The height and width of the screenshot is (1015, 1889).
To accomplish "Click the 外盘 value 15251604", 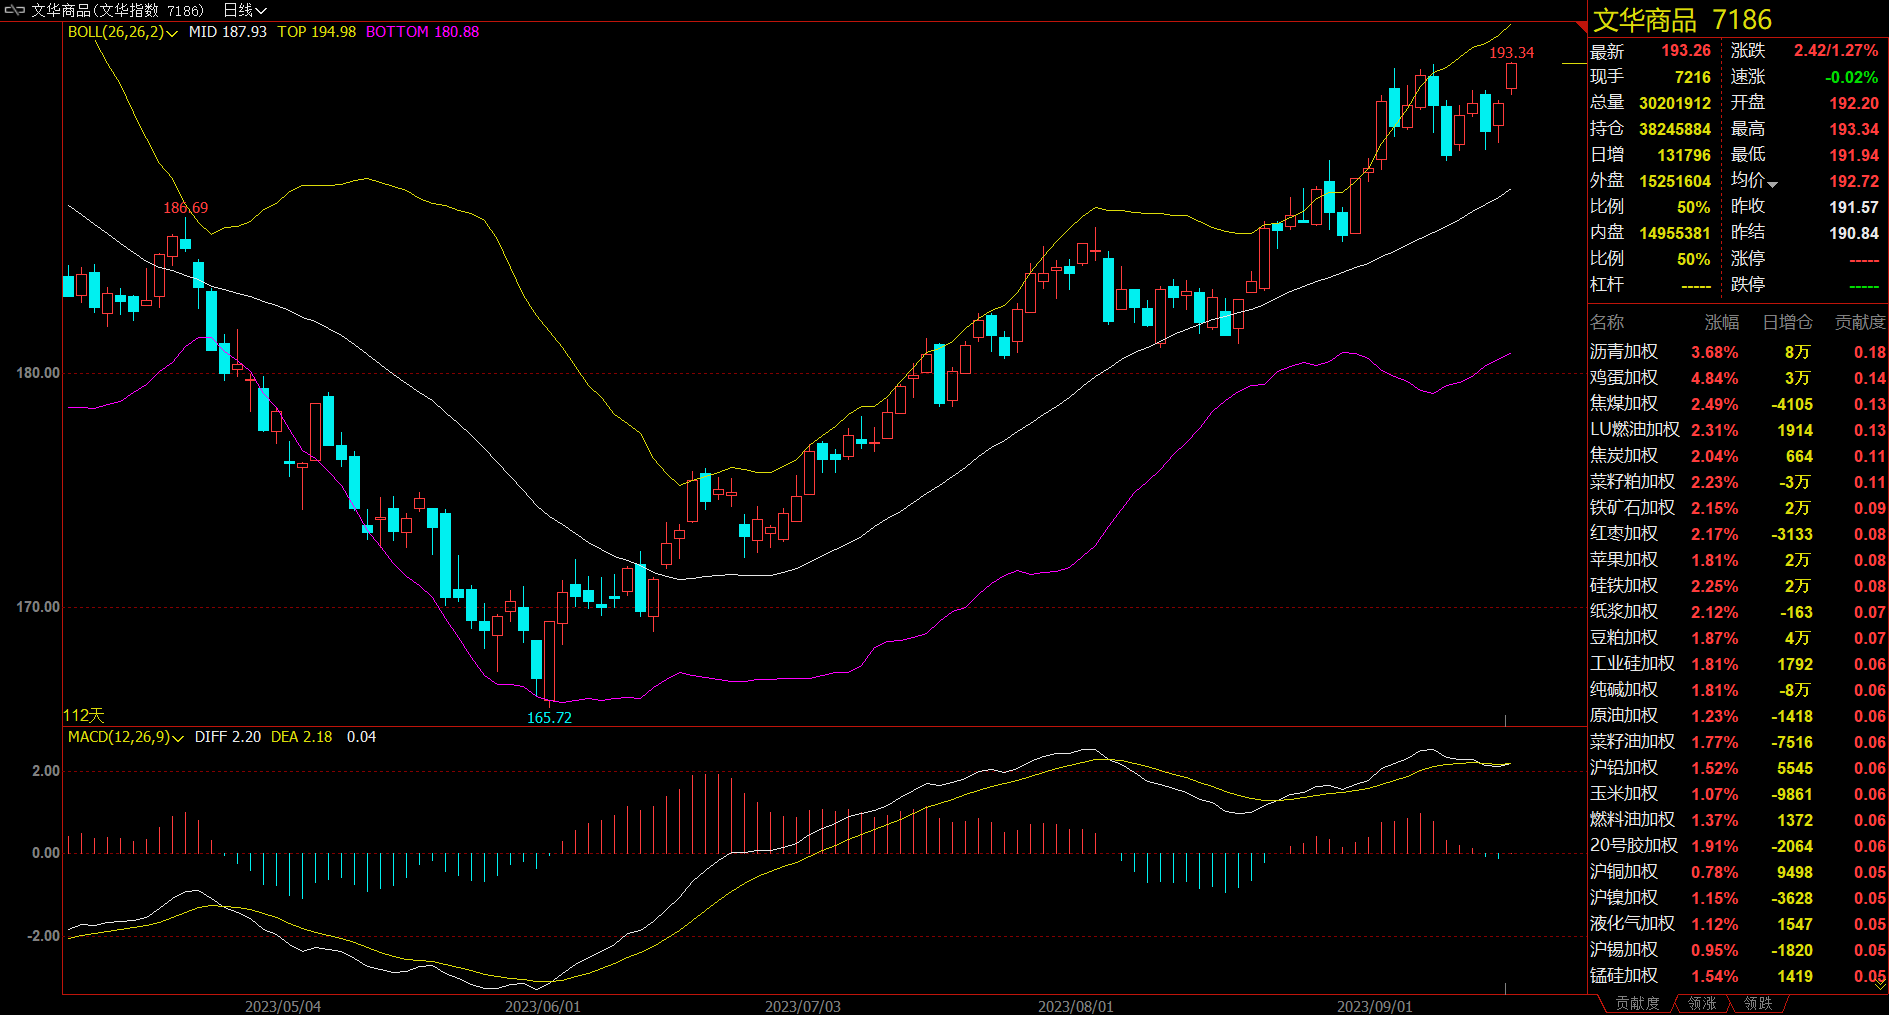I will [x=1675, y=181].
